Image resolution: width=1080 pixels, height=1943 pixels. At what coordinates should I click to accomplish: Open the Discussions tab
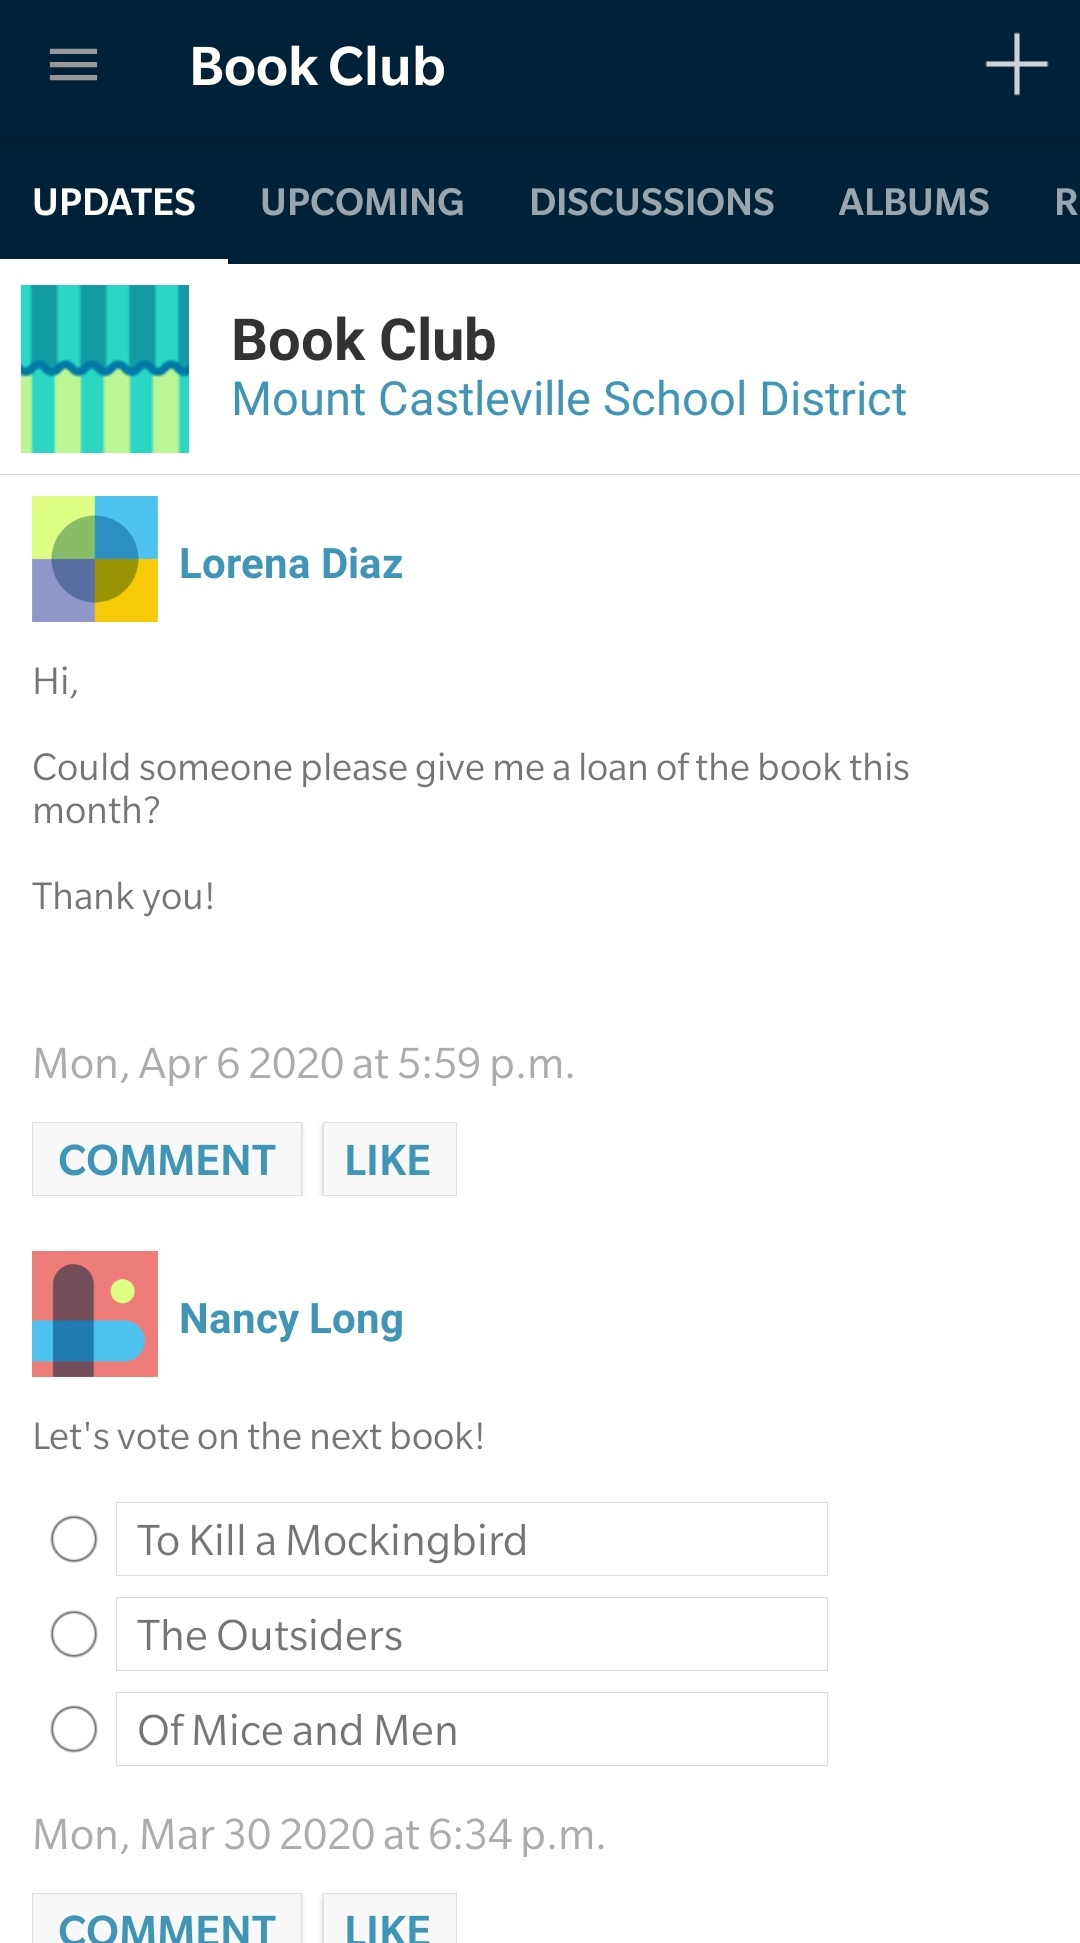pos(652,202)
